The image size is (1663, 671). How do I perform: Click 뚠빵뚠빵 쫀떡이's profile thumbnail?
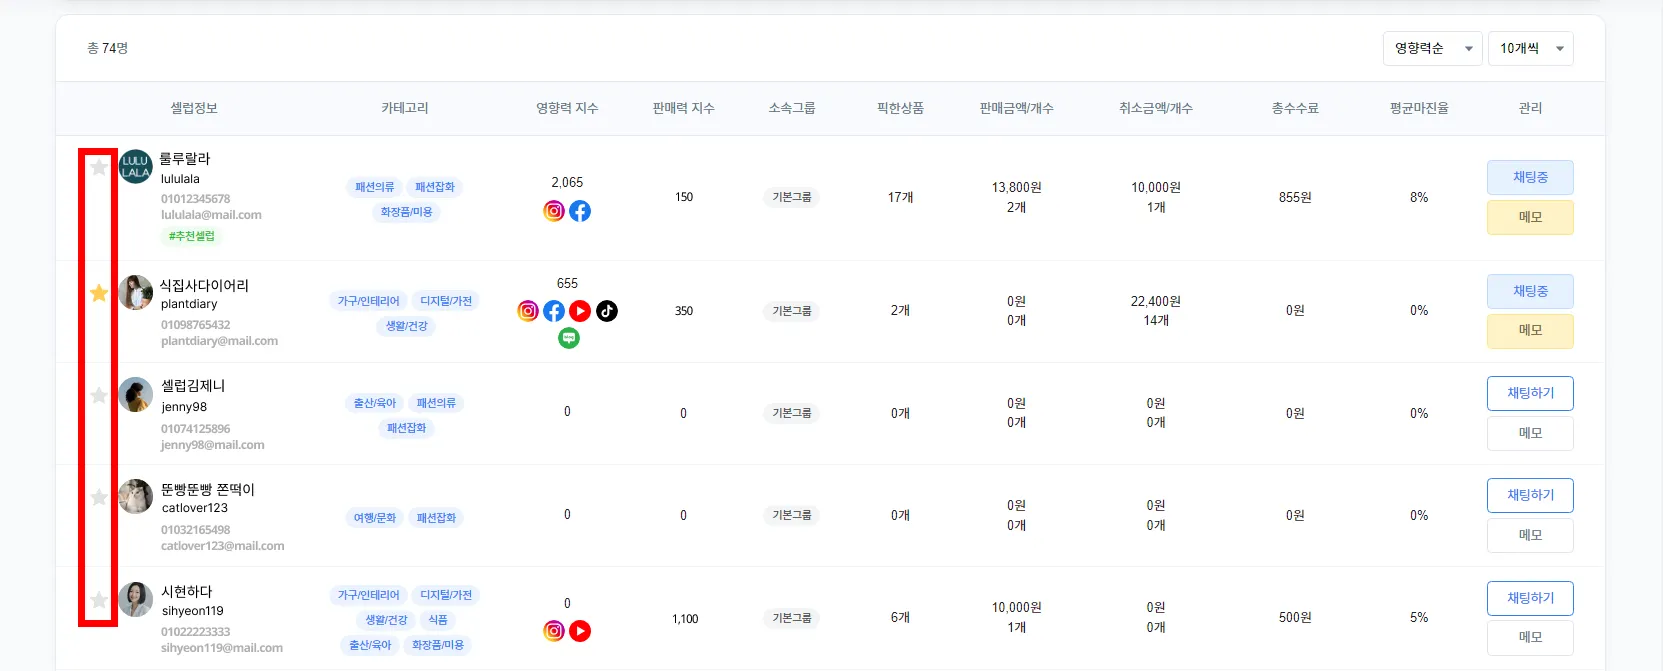pyautogui.click(x=136, y=496)
